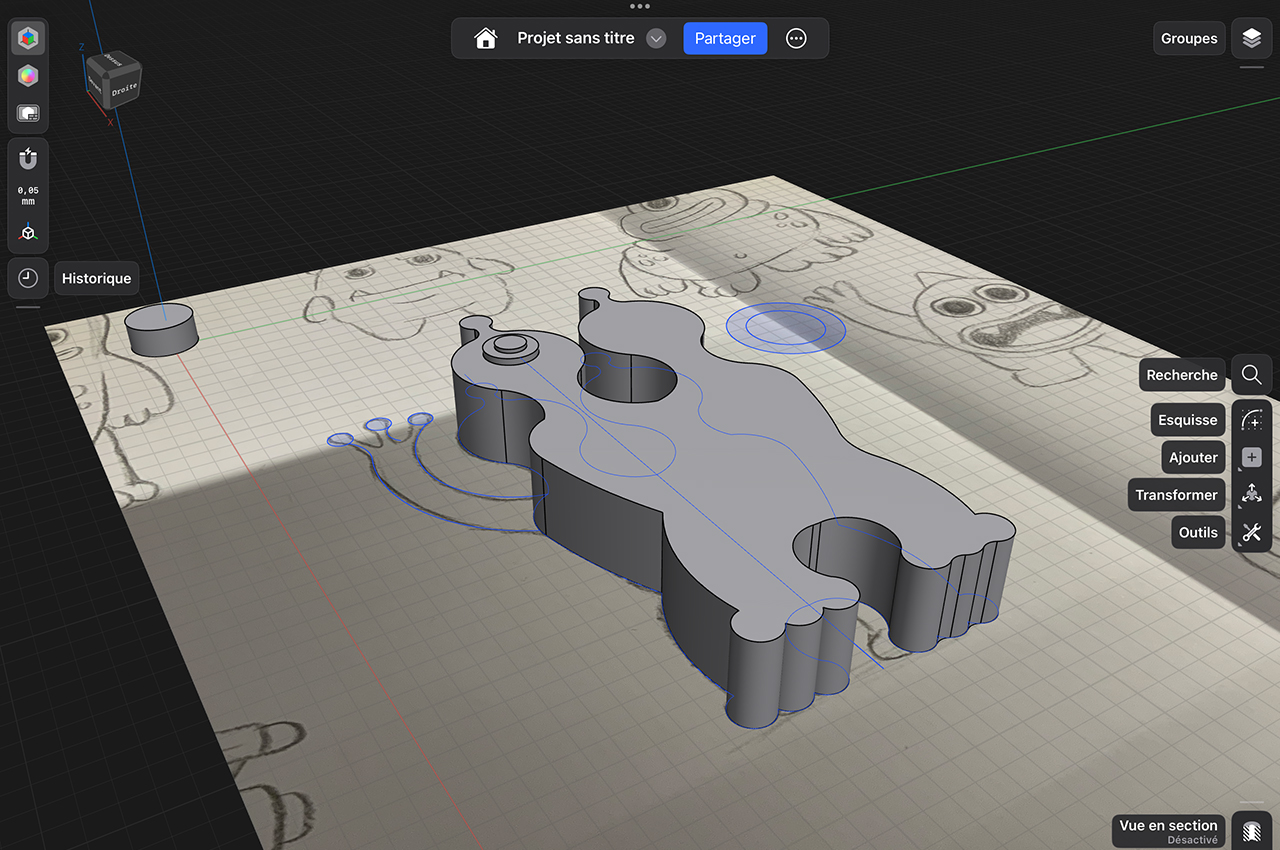Select the Recherche menu label
This screenshot has height=850, width=1280.
1182,375
